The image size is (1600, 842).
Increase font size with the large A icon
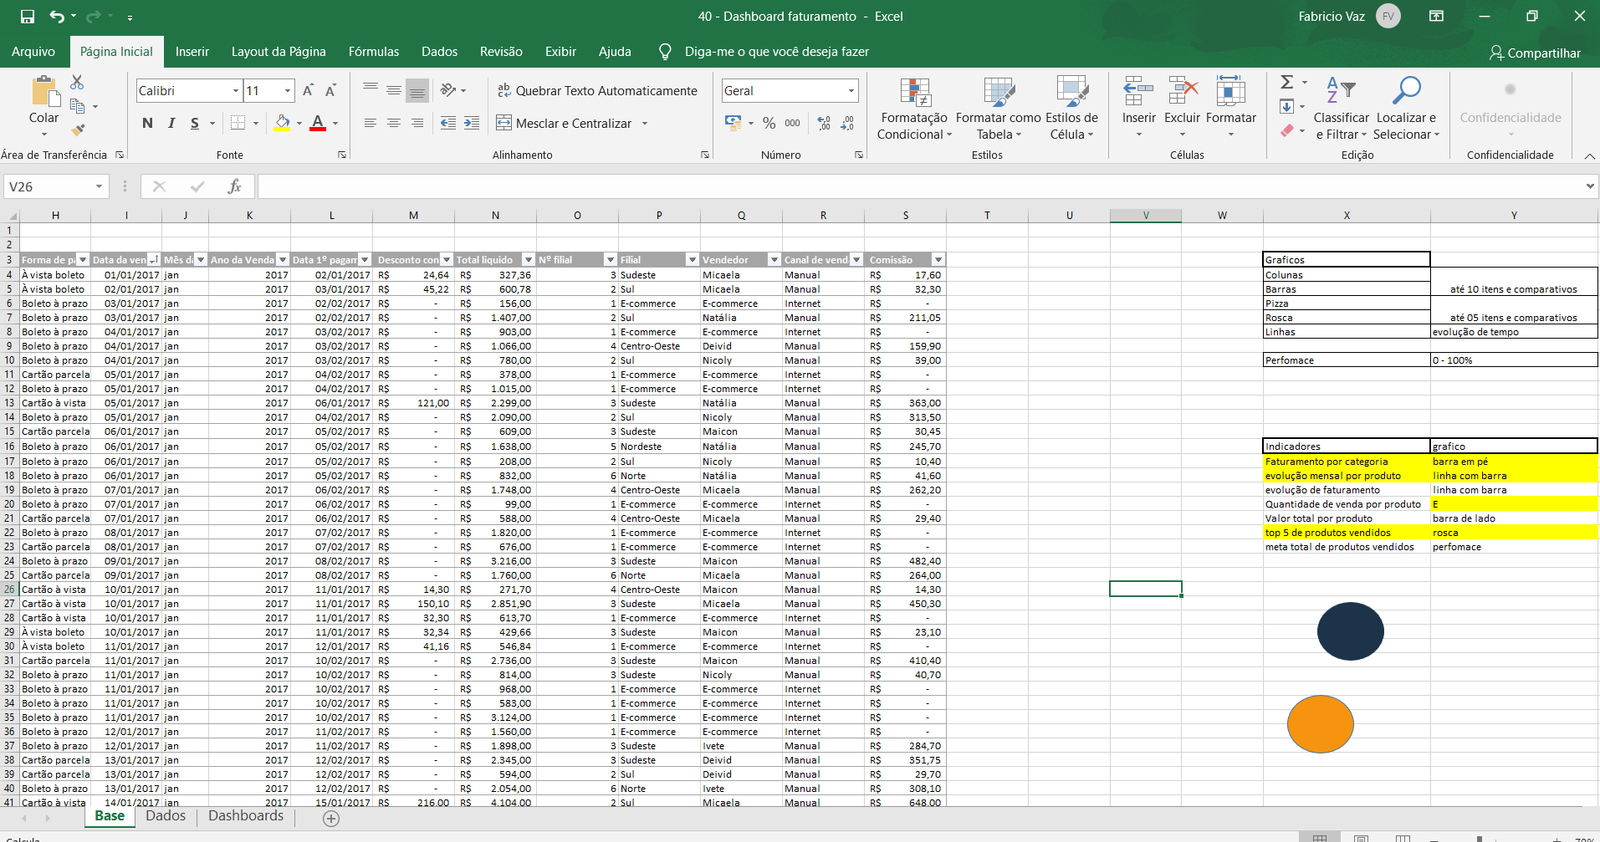pyautogui.click(x=308, y=91)
